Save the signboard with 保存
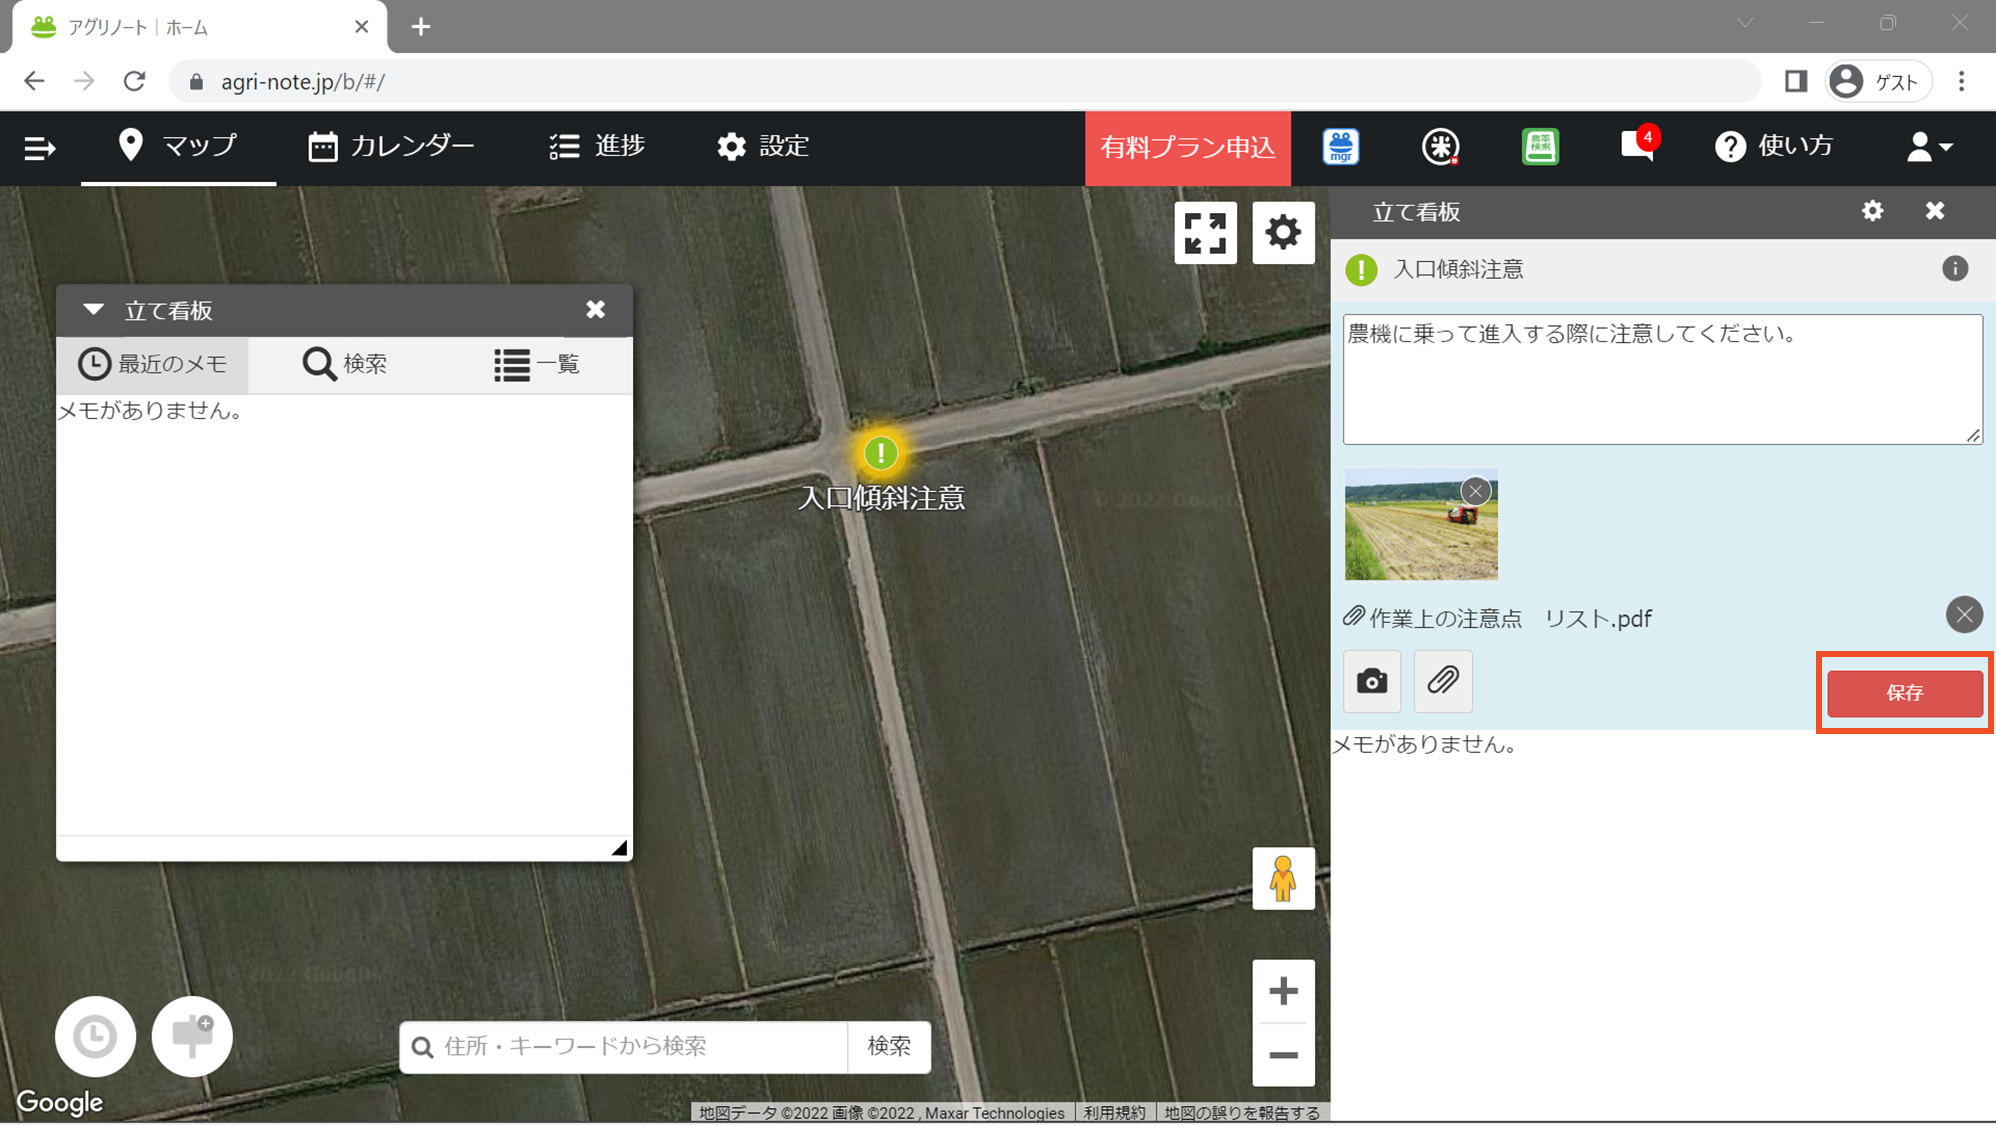The height and width of the screenshot is (1125, 1996). (1905, 693)
